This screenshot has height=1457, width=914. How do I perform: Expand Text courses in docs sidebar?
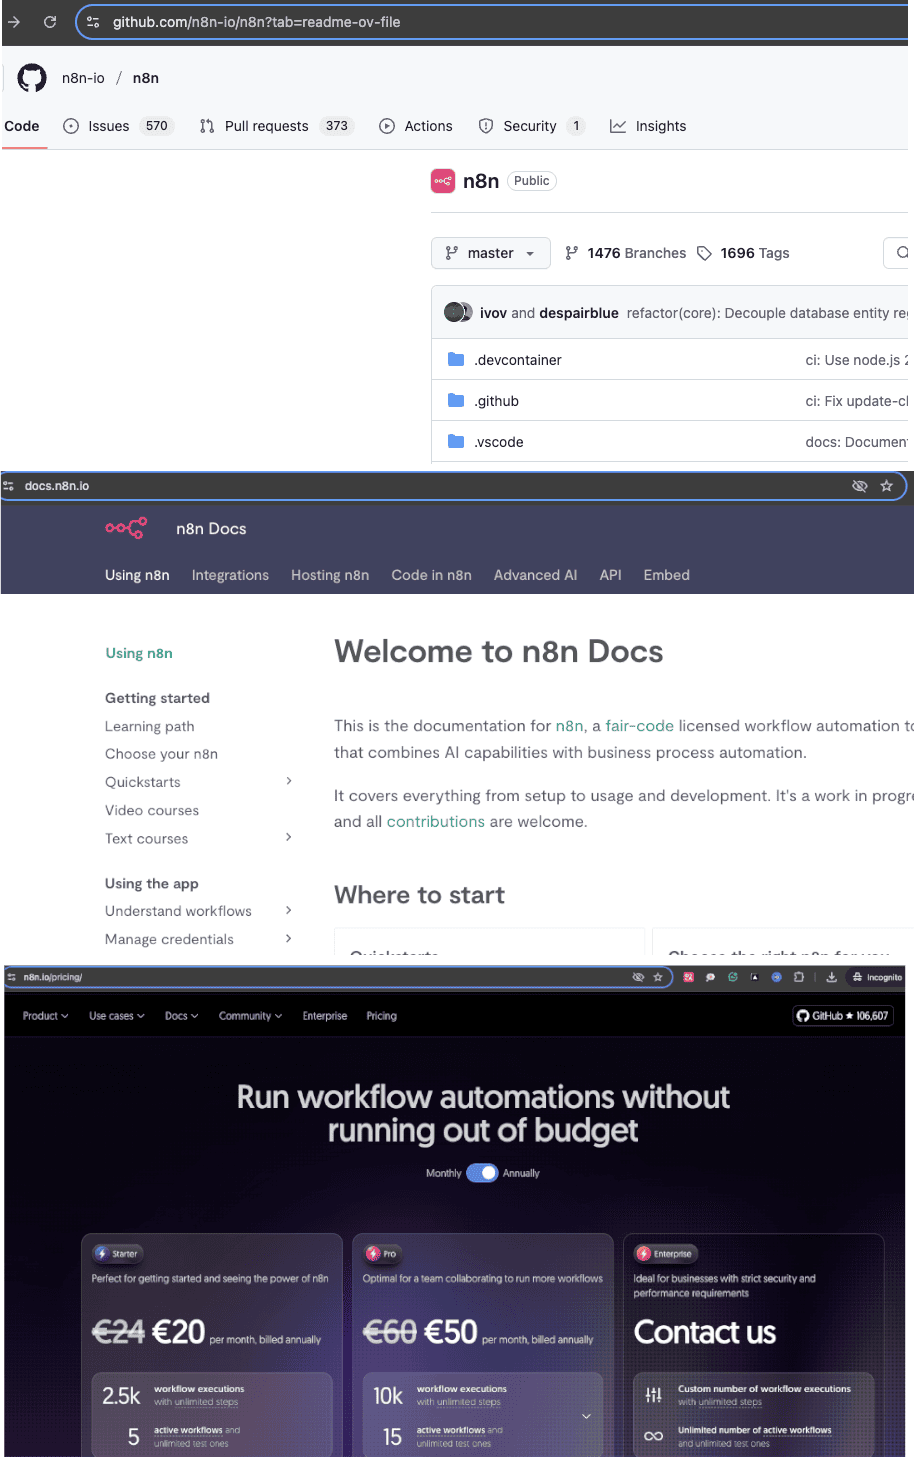click(289, 838)
